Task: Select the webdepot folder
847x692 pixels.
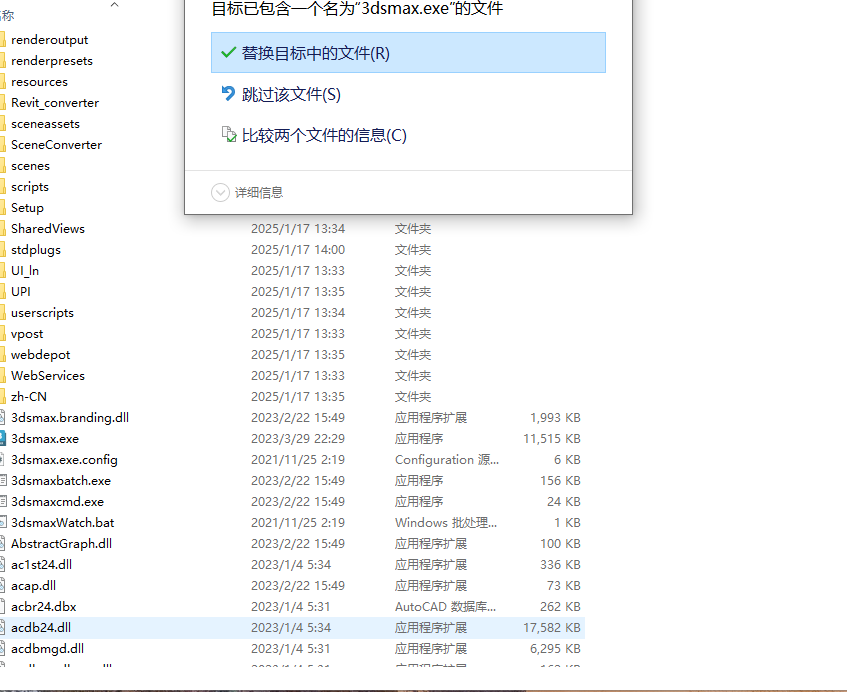Action: 41,354
